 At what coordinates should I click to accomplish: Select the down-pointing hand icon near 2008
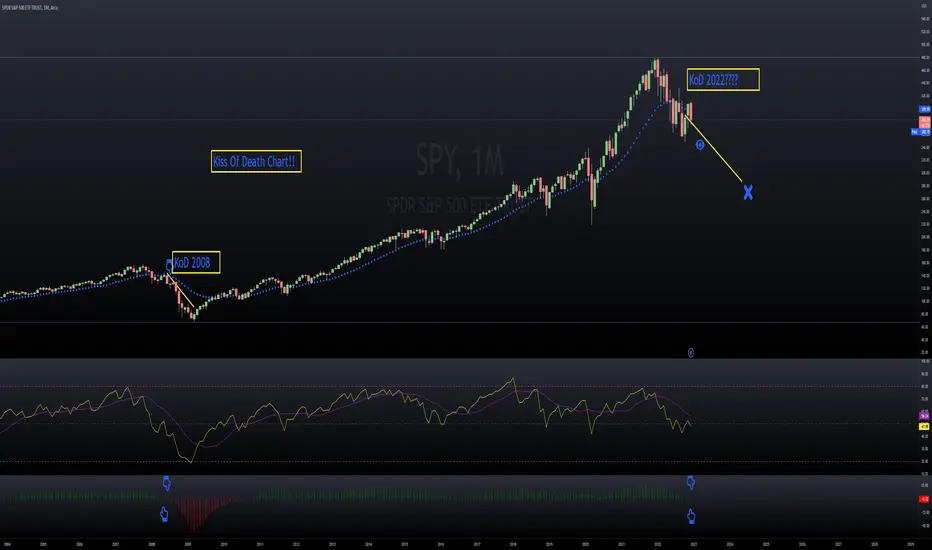pyautogui.click(x=167, y=483)
